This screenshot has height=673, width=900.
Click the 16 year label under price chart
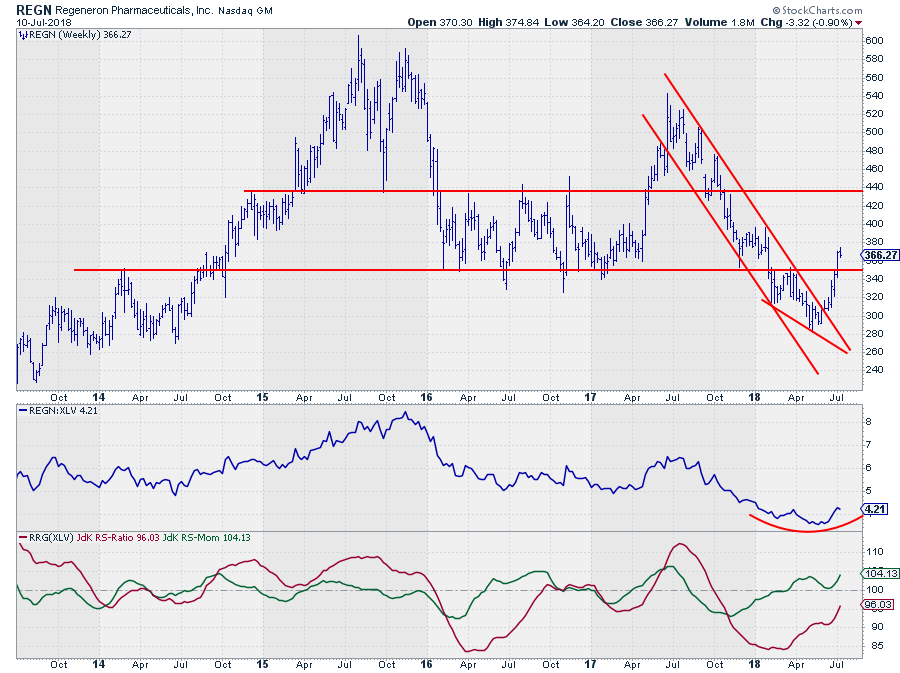tap(426, 397)
